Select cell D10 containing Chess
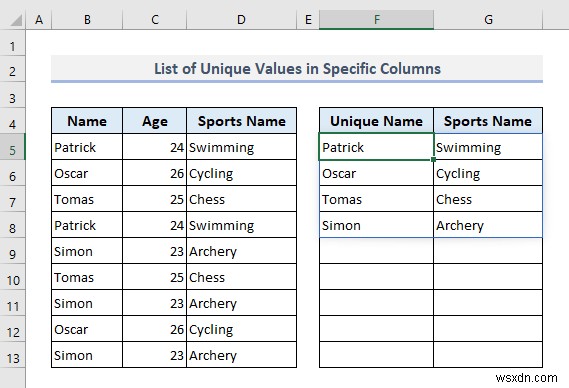The image size is (569, 388). (x=241, y=277)
